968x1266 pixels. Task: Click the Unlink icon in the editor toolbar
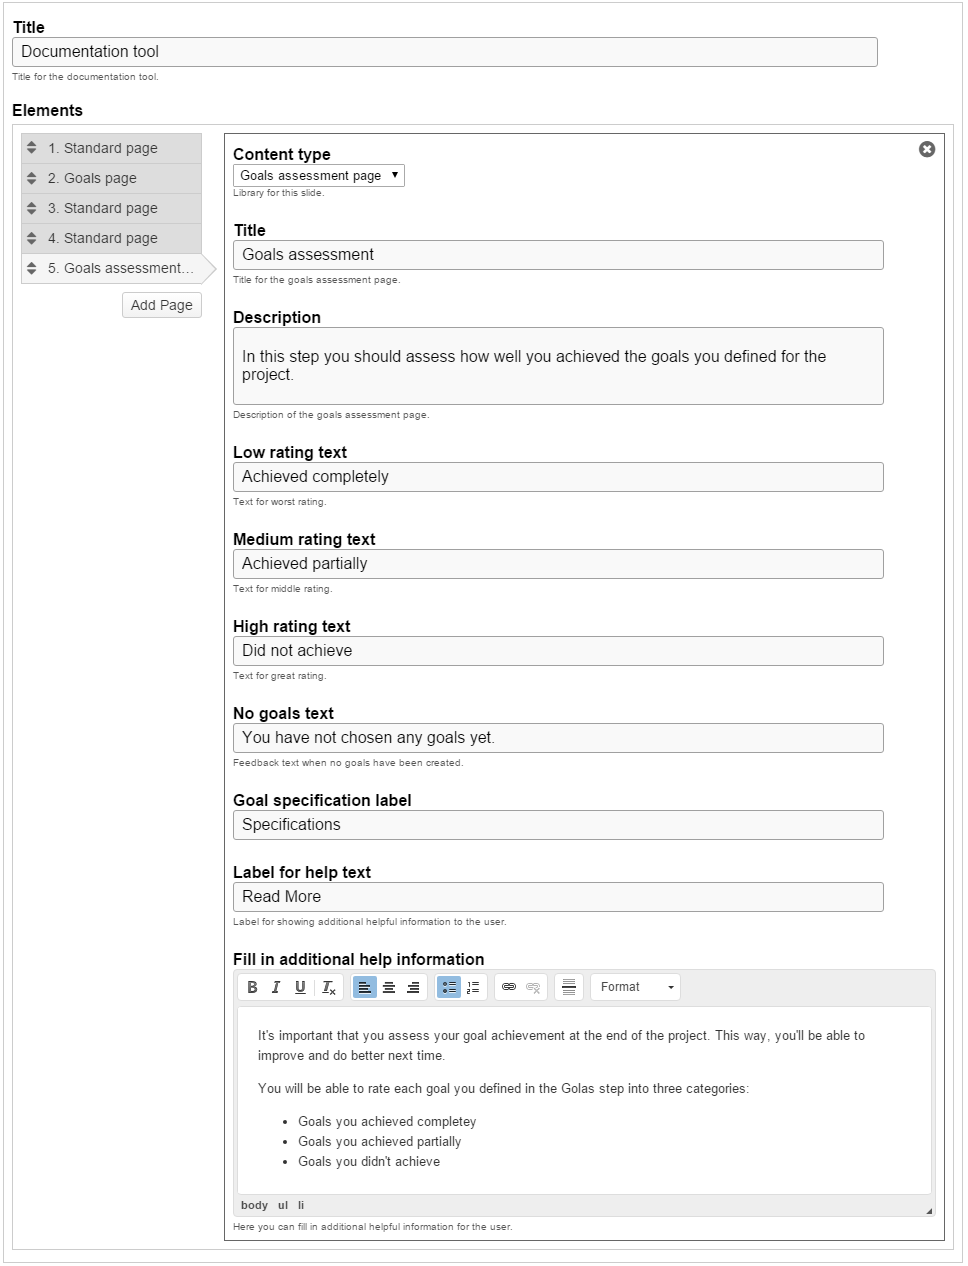pos(533,987)
